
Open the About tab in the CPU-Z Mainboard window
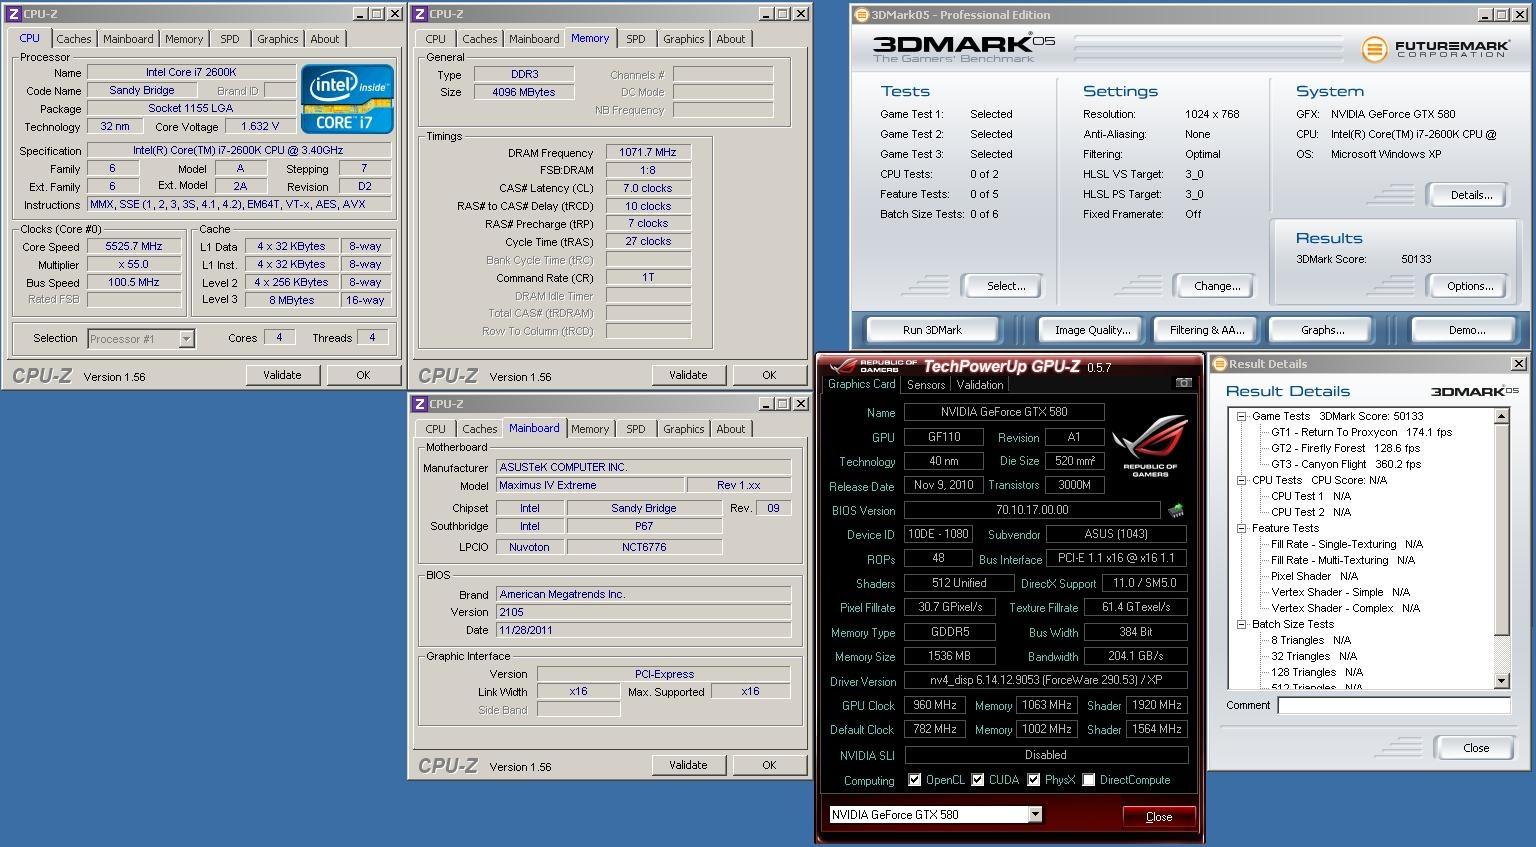pos(731,429)
